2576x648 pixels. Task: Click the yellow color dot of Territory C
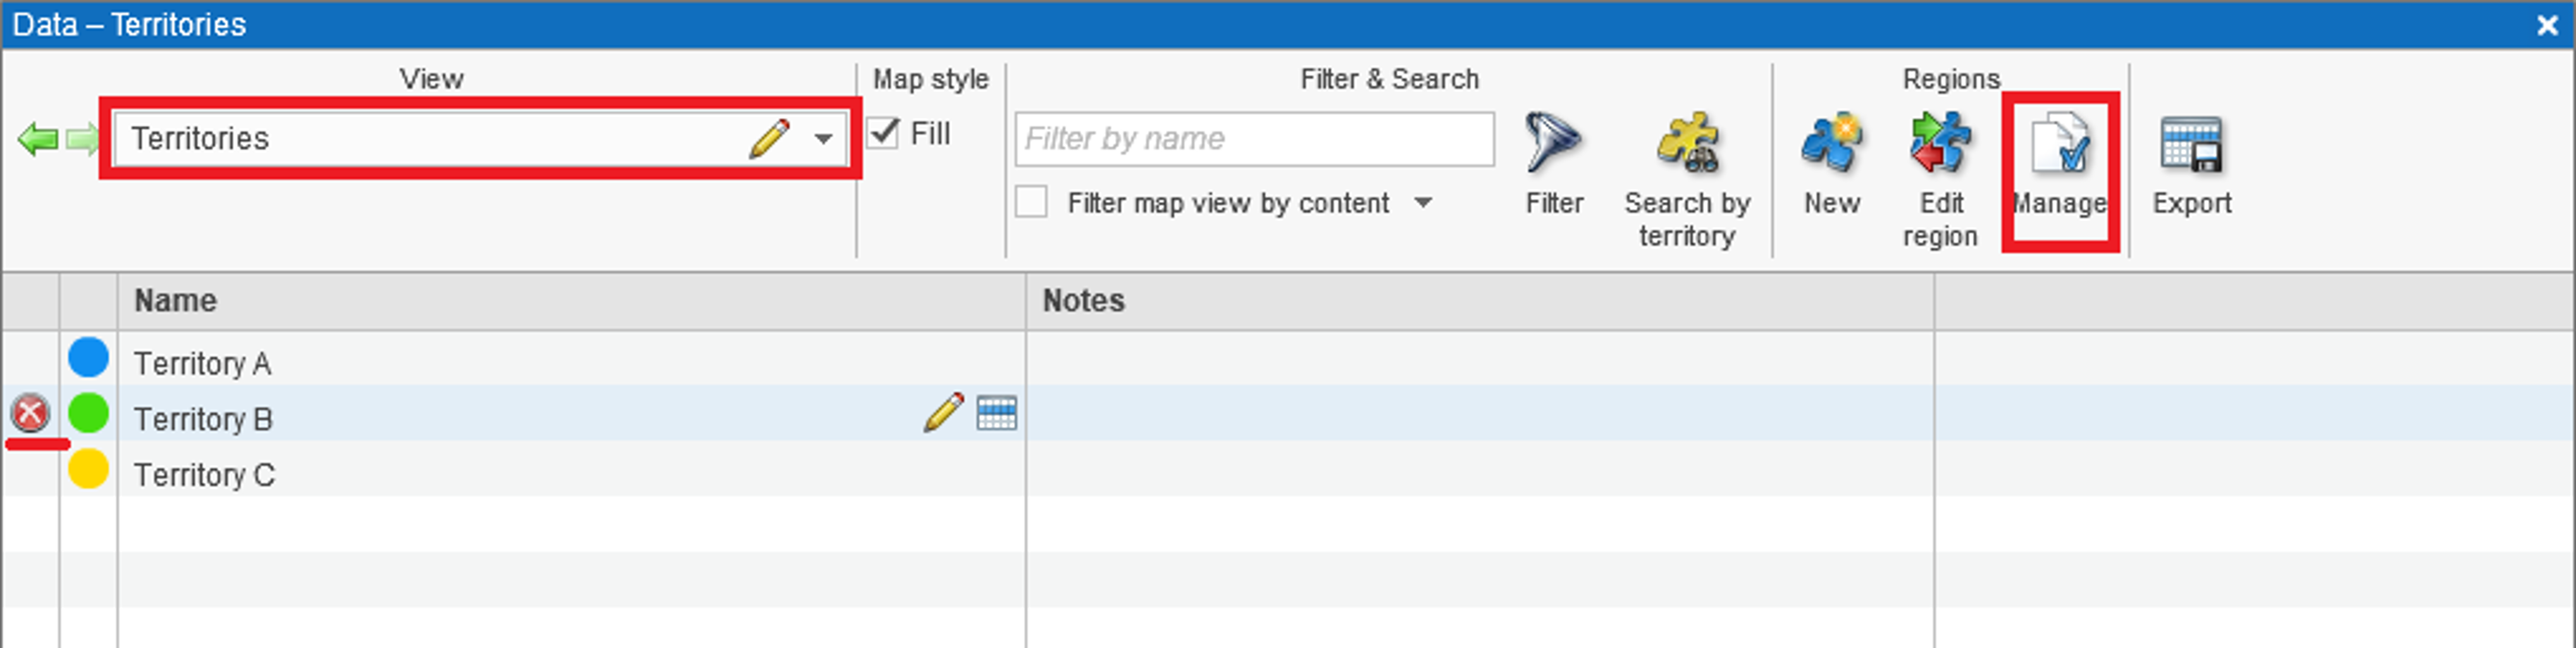[x=88, y=469]
